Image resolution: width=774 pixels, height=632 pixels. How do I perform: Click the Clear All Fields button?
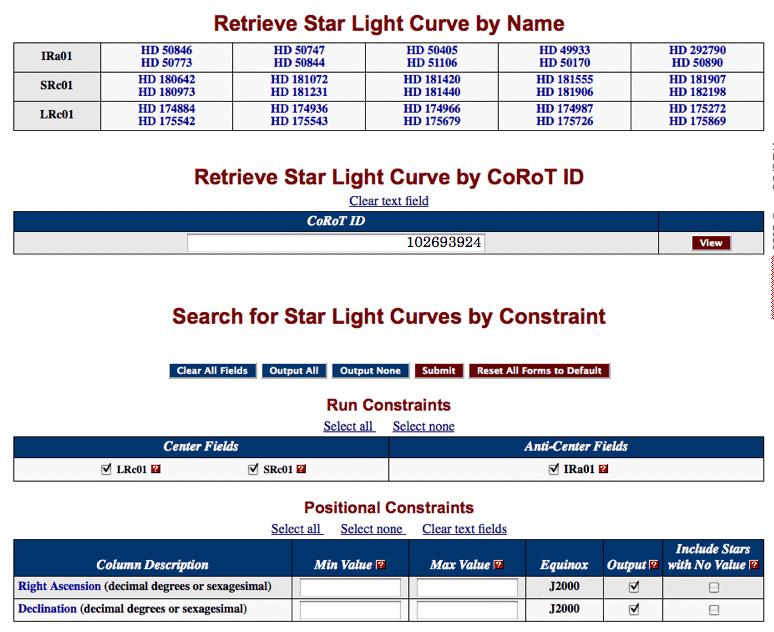coord(212,371)
